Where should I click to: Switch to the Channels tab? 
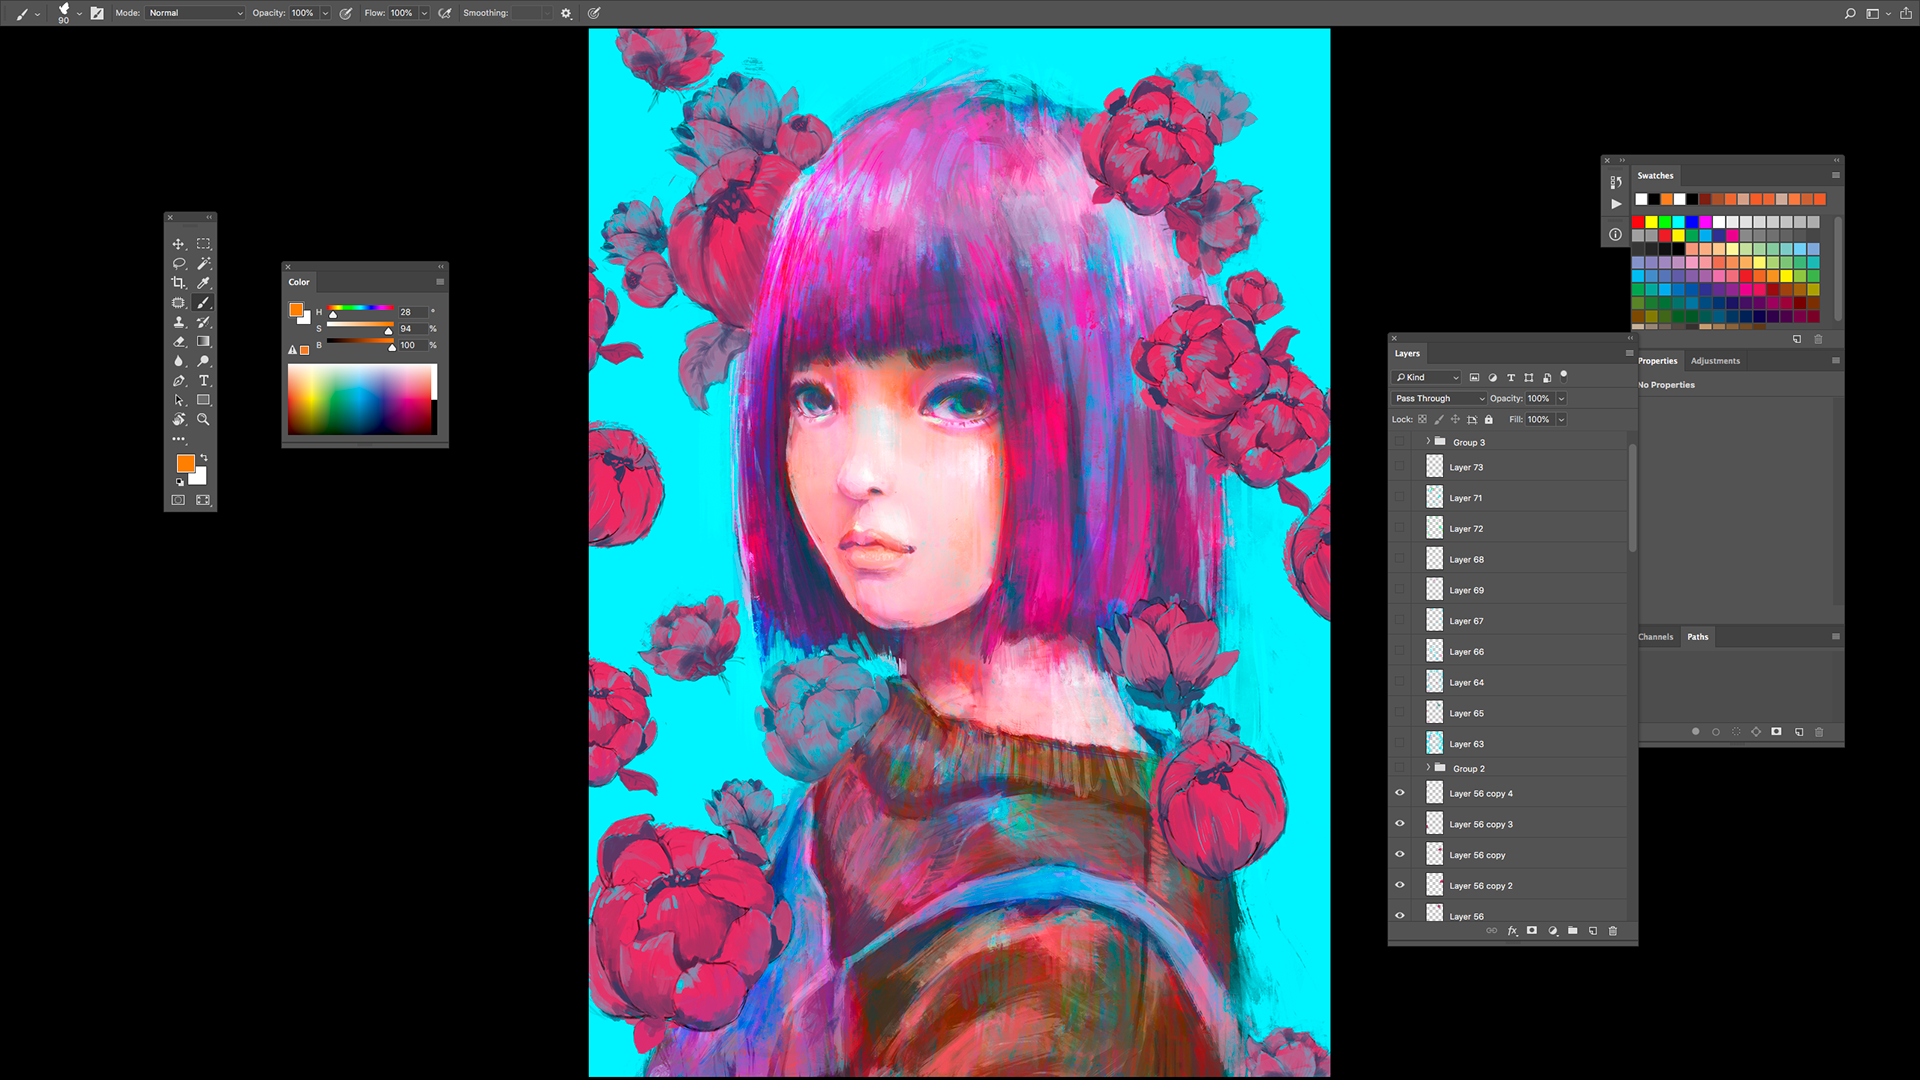coord(1656,637)
